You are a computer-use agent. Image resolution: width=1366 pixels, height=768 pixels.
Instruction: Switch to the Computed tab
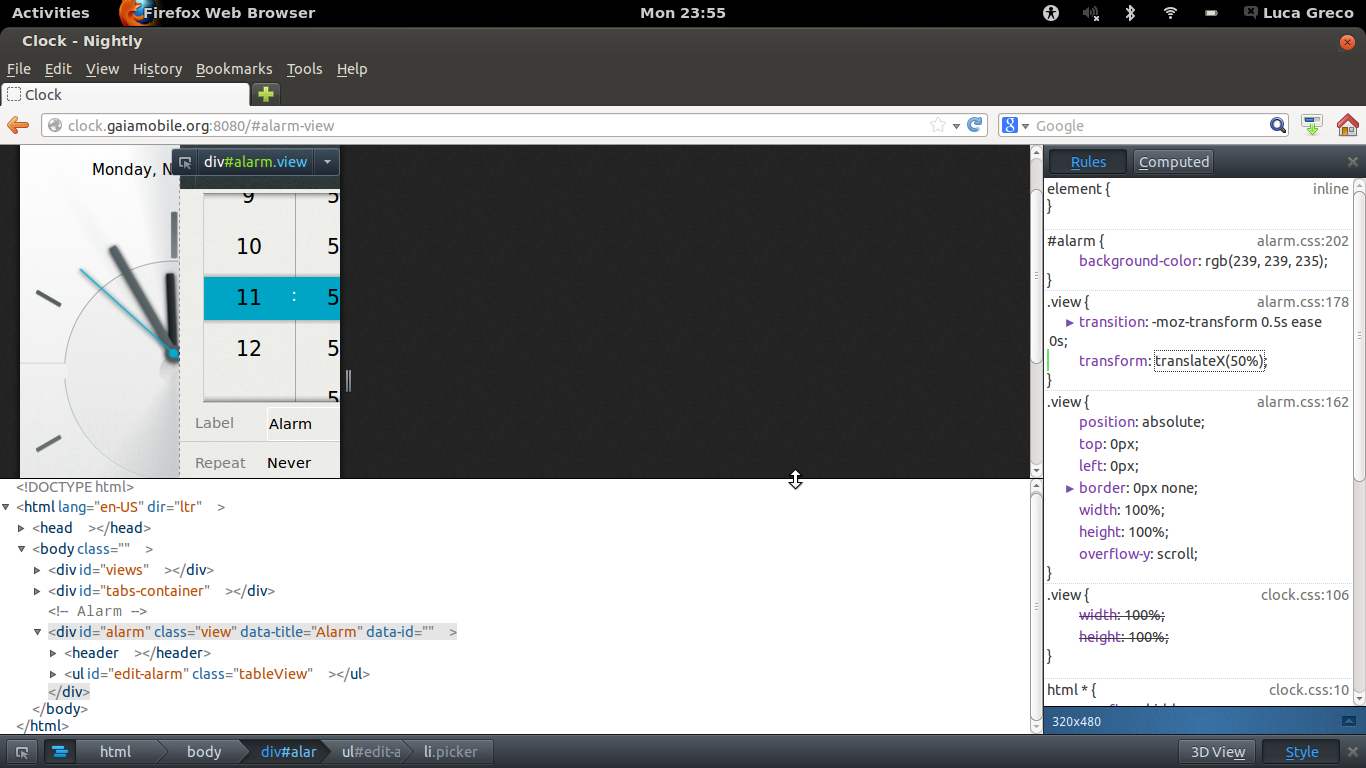coord(1174,162)
